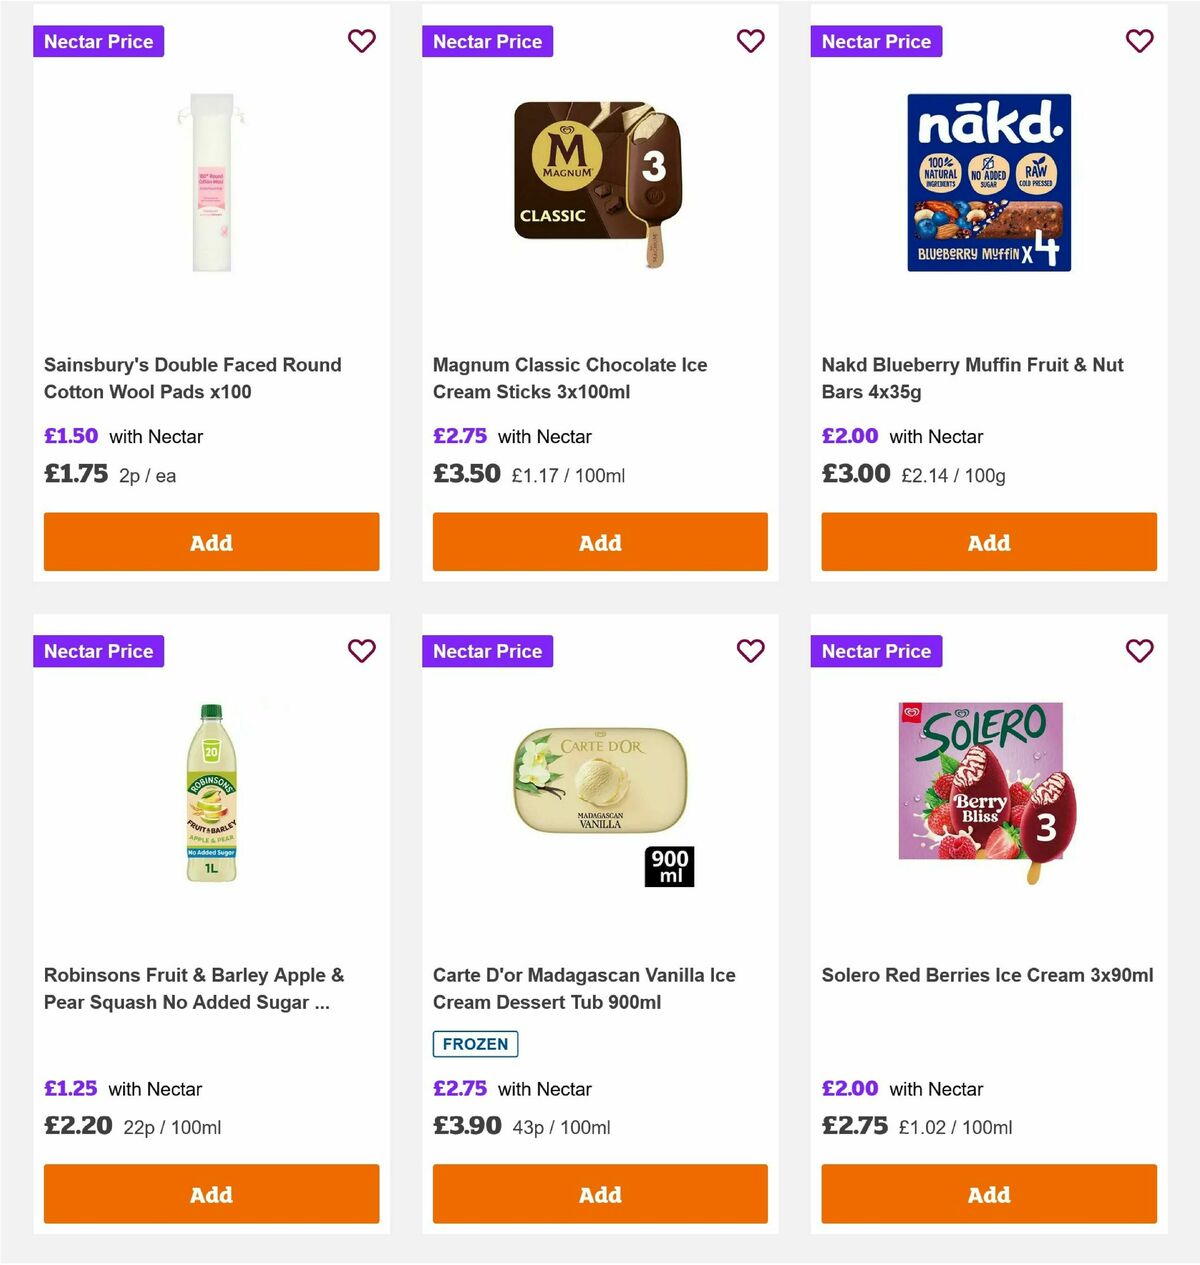Viewport: 1200px width, 1265px height.
Task: Click the heart on Sainsbury's cotton wool pads
Action: pos(361,41)
